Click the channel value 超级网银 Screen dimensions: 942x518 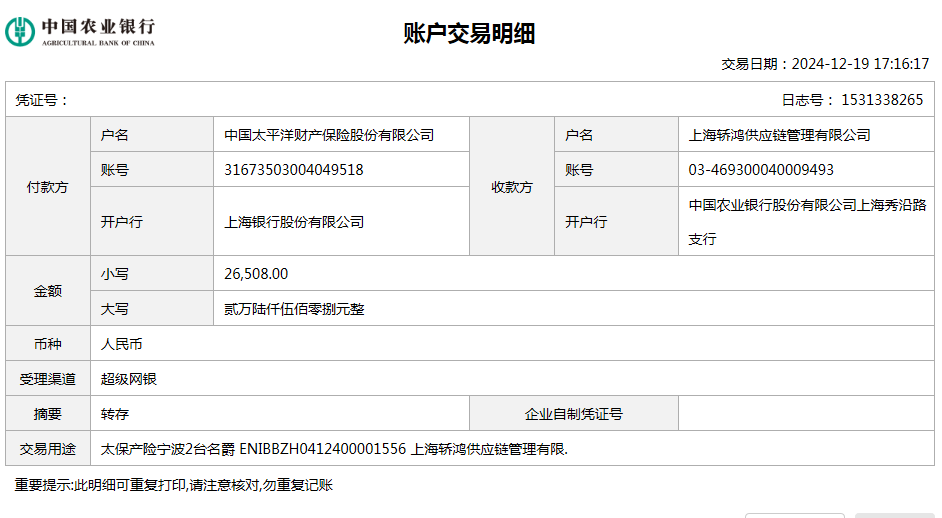click(x=129, y=379)
